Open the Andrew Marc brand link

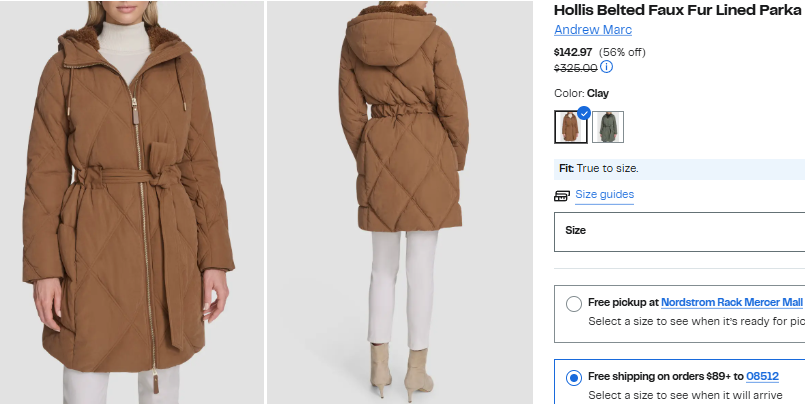(593, 30)
